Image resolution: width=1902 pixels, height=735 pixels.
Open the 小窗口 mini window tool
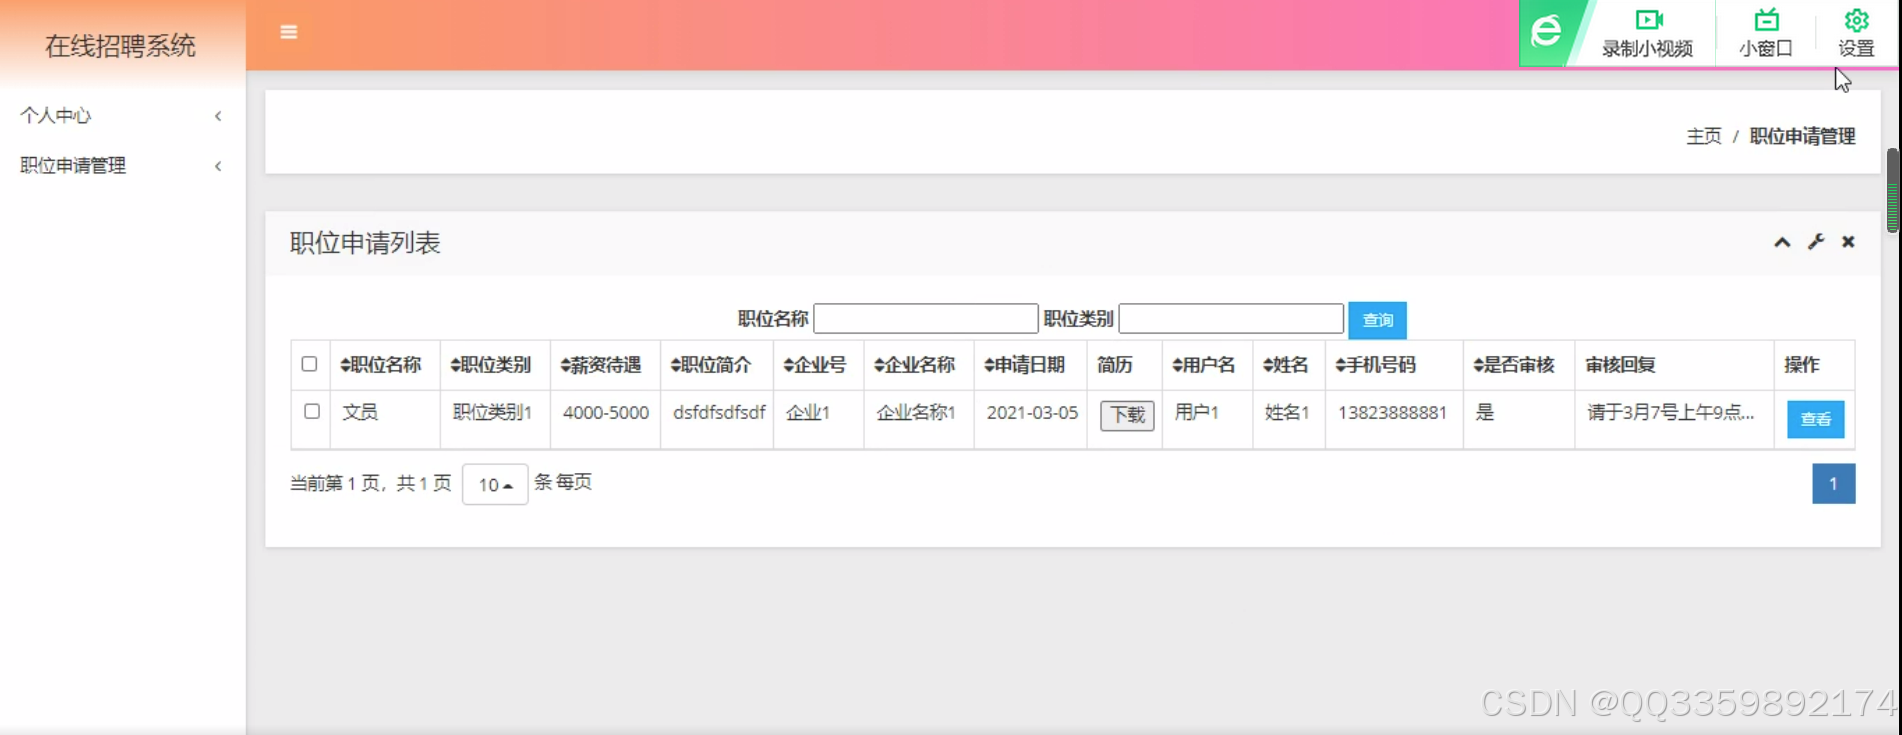tap(1765, 33)
